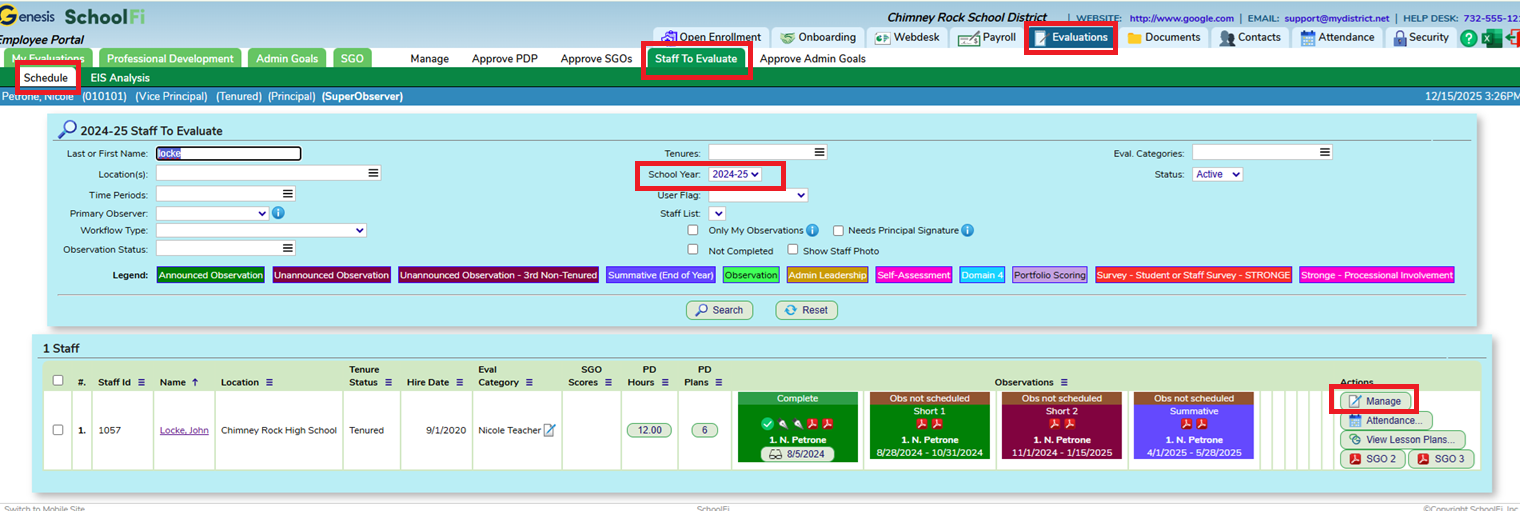
Task: Open PD Hours column menu icon
Action: tap(666, 382)
